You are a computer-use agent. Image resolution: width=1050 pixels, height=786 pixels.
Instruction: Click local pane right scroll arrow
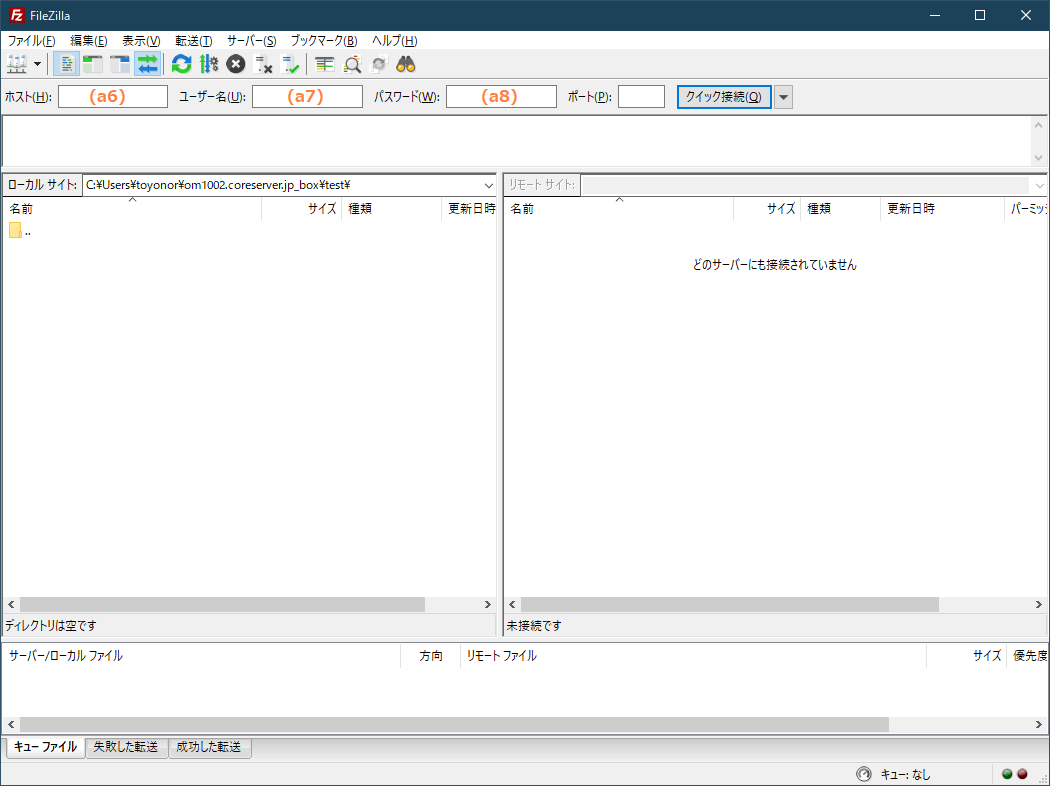tap(488, 605)
